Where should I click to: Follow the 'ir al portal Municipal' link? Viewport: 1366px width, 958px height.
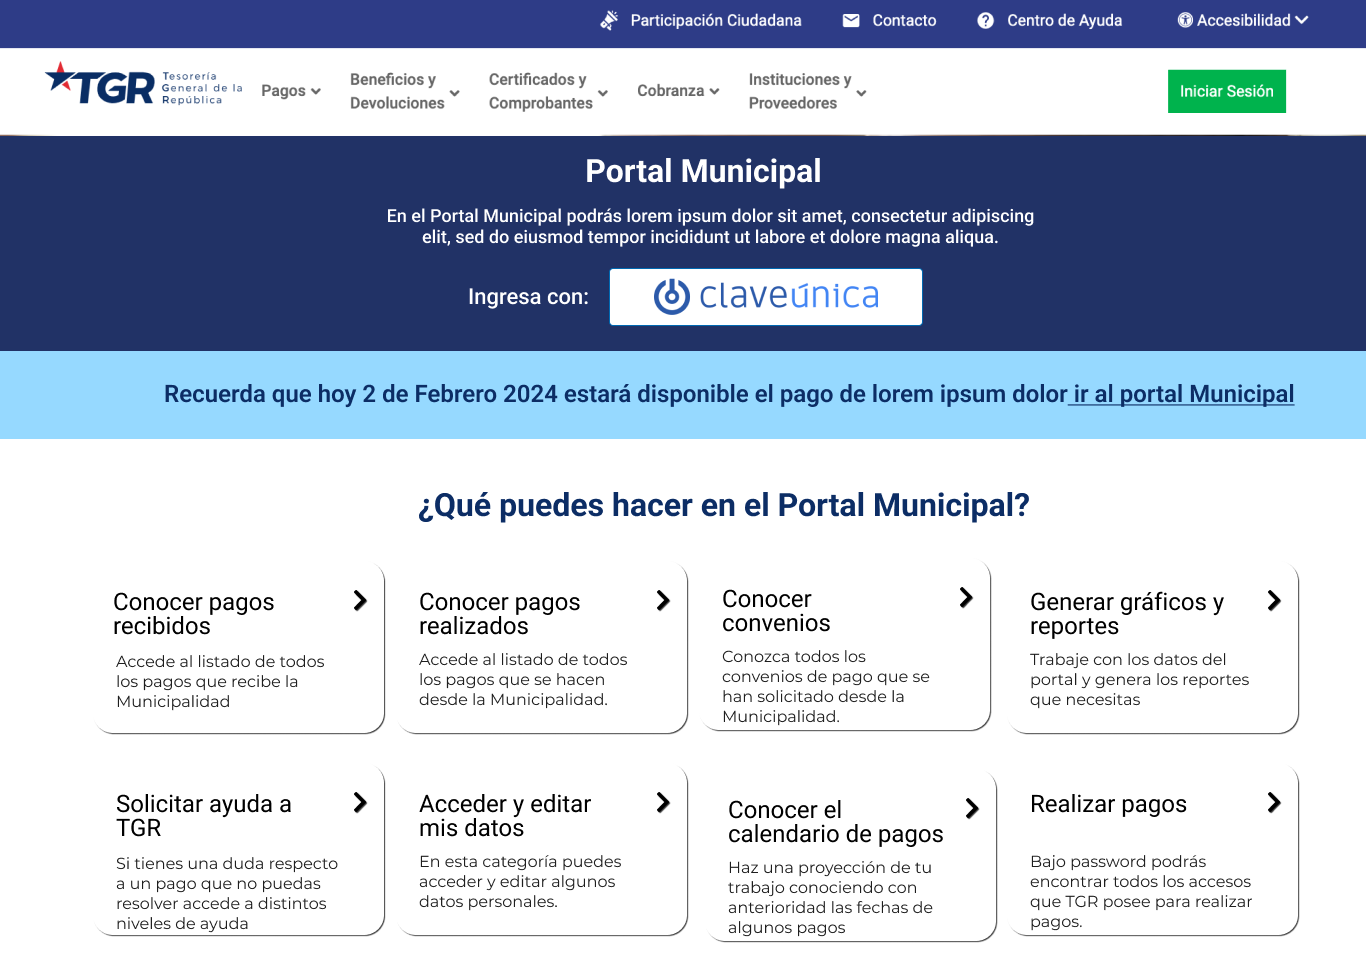tap(1183, 394)
